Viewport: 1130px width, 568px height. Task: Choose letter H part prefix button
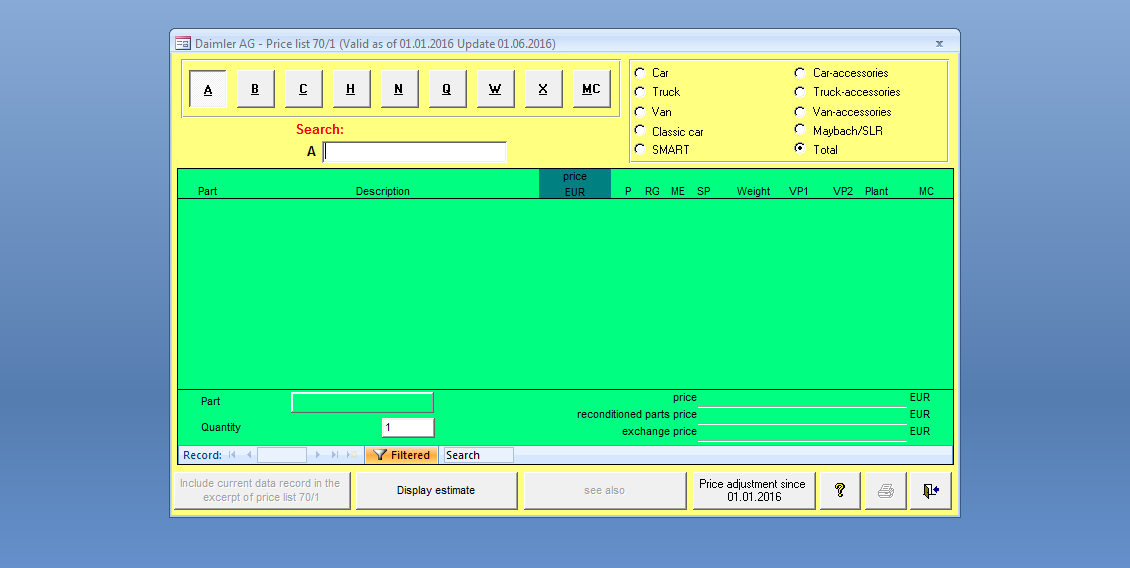point(351,89)
